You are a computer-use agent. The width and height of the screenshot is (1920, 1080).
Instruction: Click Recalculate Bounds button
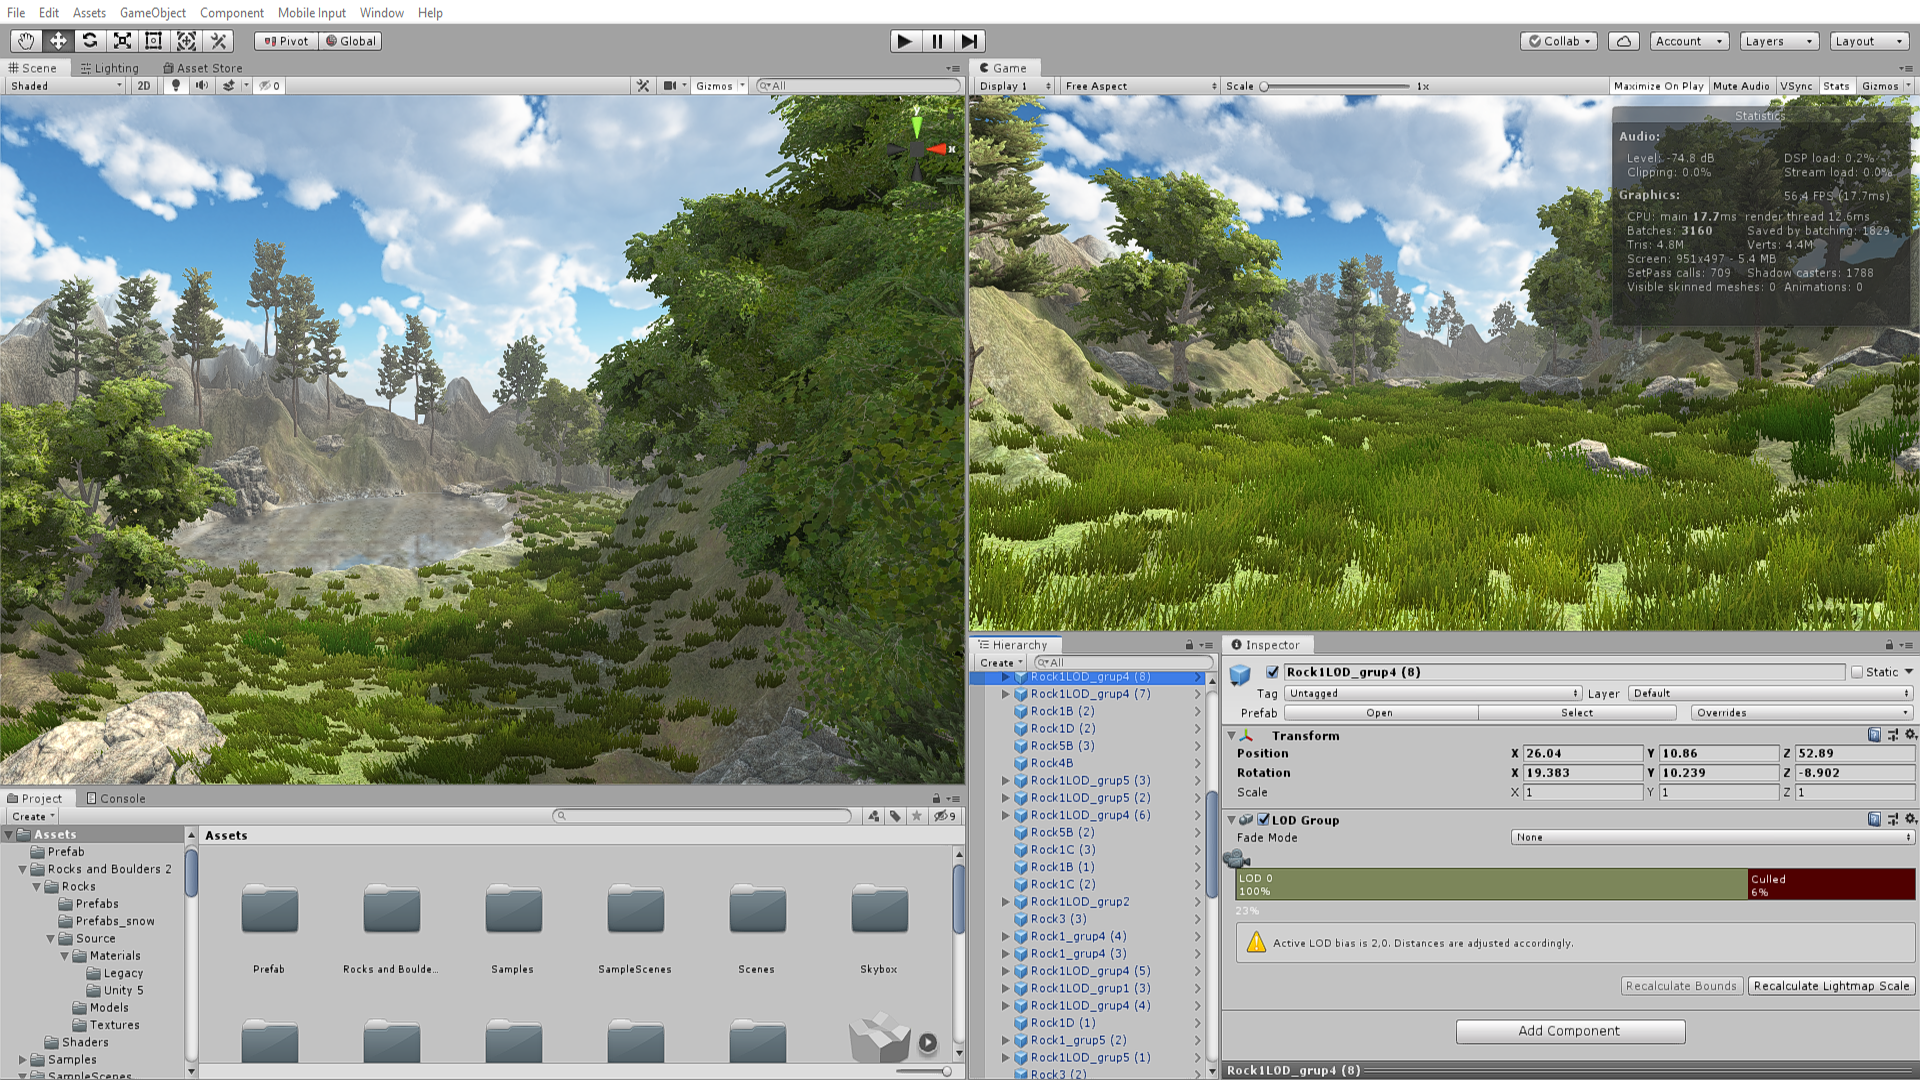click(1680, 986)
